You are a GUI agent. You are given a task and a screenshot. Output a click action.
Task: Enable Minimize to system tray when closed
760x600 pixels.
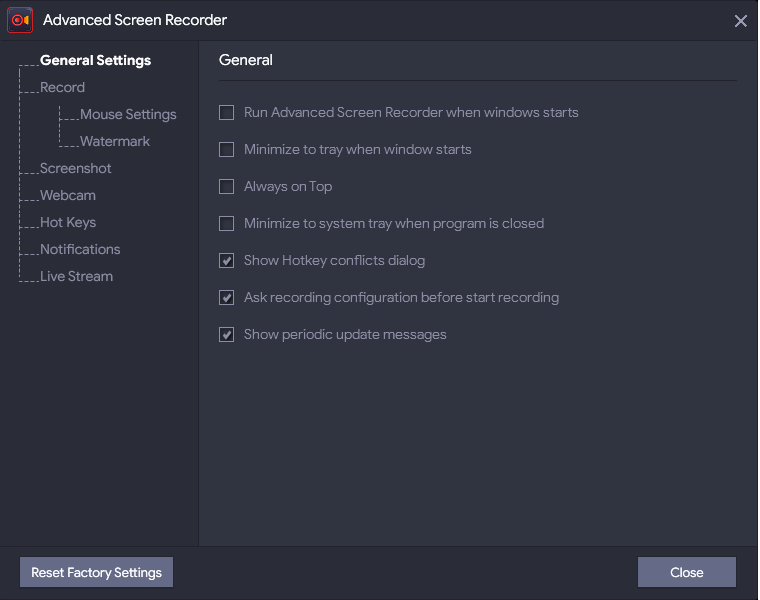(x=226, y=223)
